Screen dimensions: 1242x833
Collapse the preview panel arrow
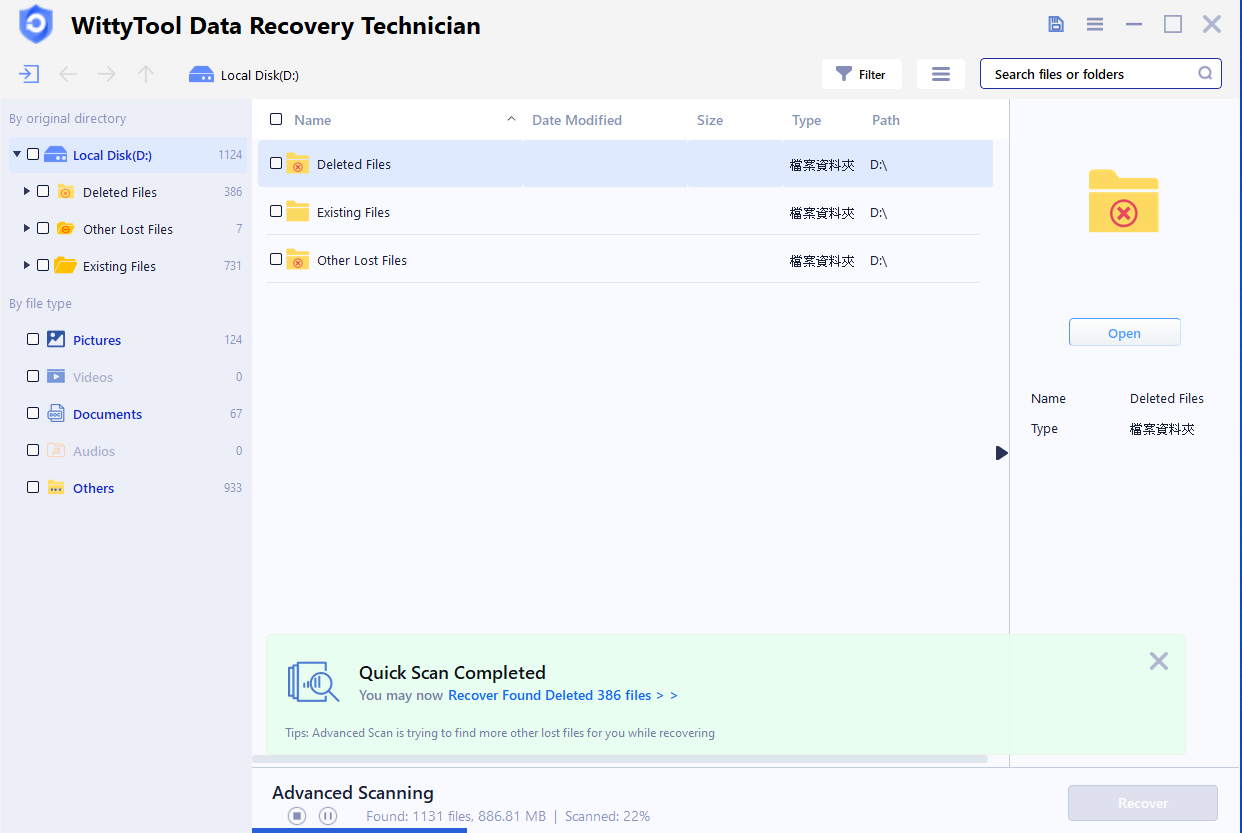(x=1002, y=453)
